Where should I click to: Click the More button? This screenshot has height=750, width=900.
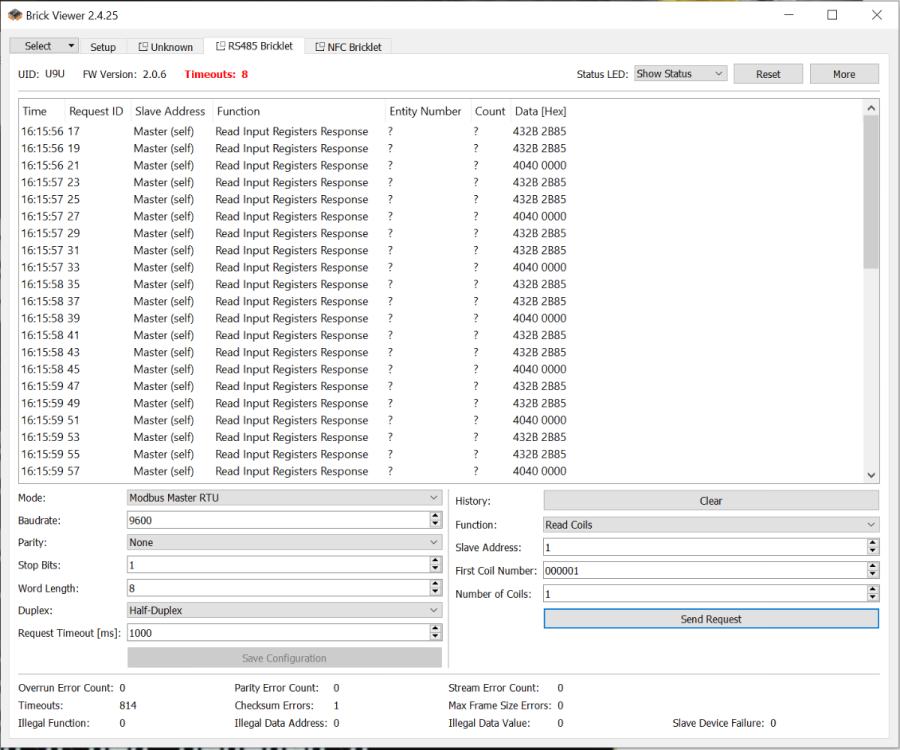(x=844, y=74)
